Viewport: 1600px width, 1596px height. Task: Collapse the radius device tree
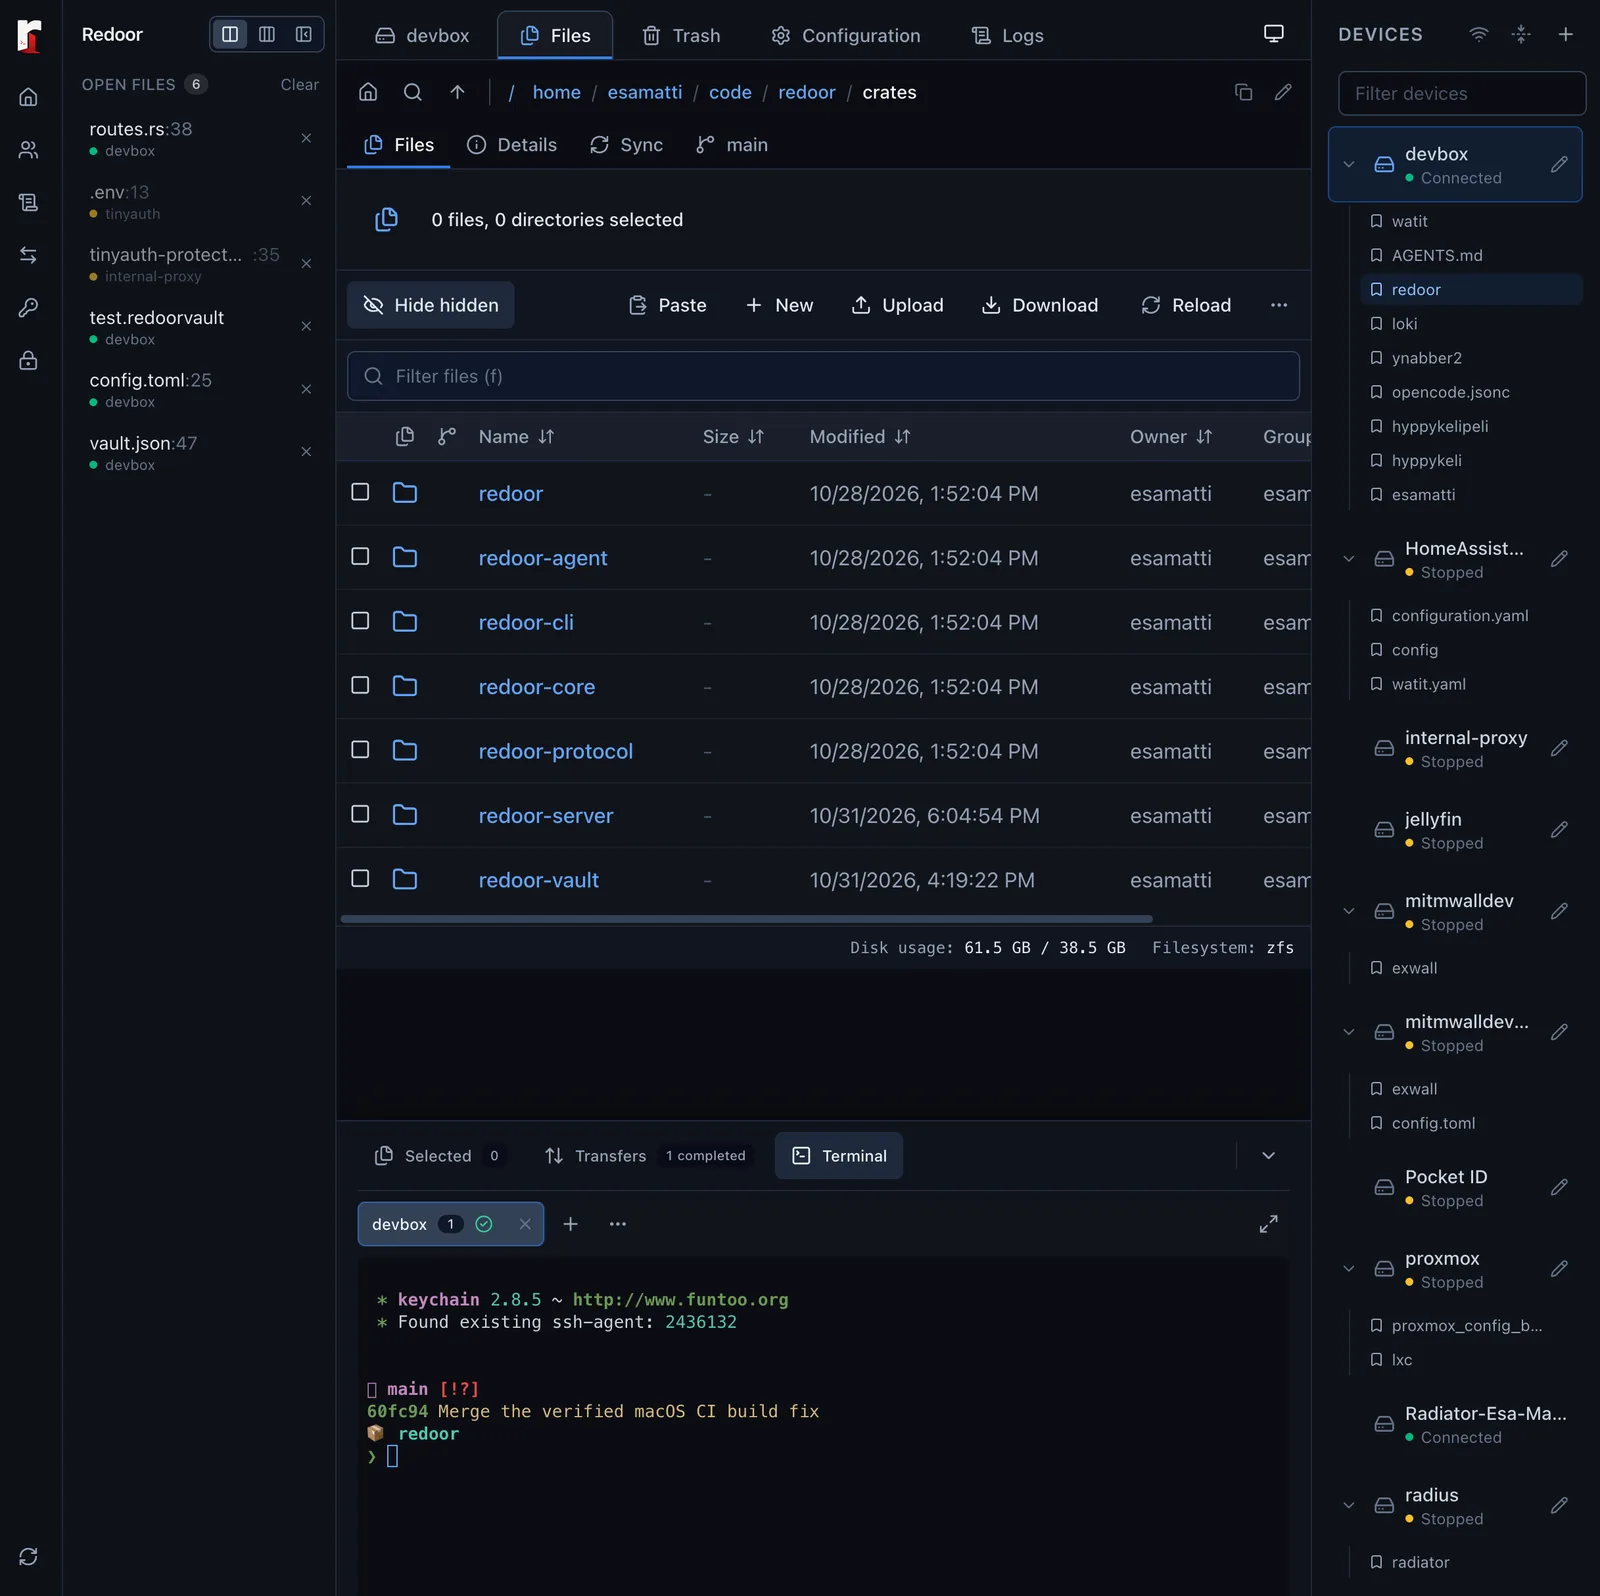coord(1349,1505)
